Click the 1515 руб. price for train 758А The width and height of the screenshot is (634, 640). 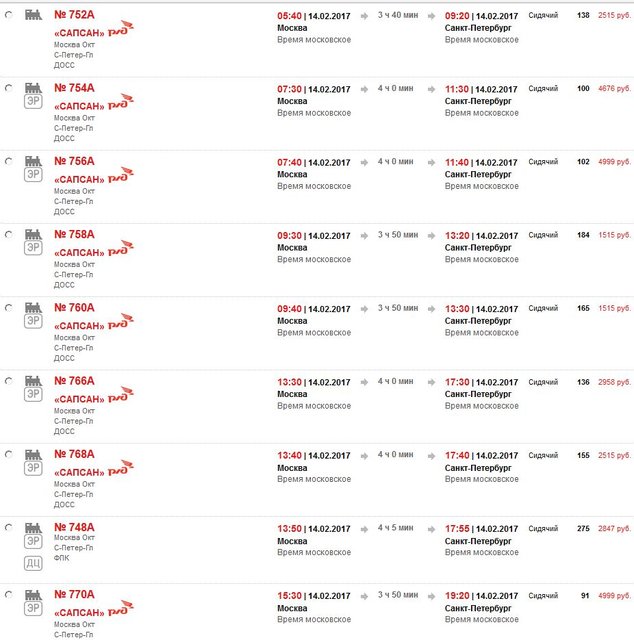pyautogui.click(x=614, y=235)
